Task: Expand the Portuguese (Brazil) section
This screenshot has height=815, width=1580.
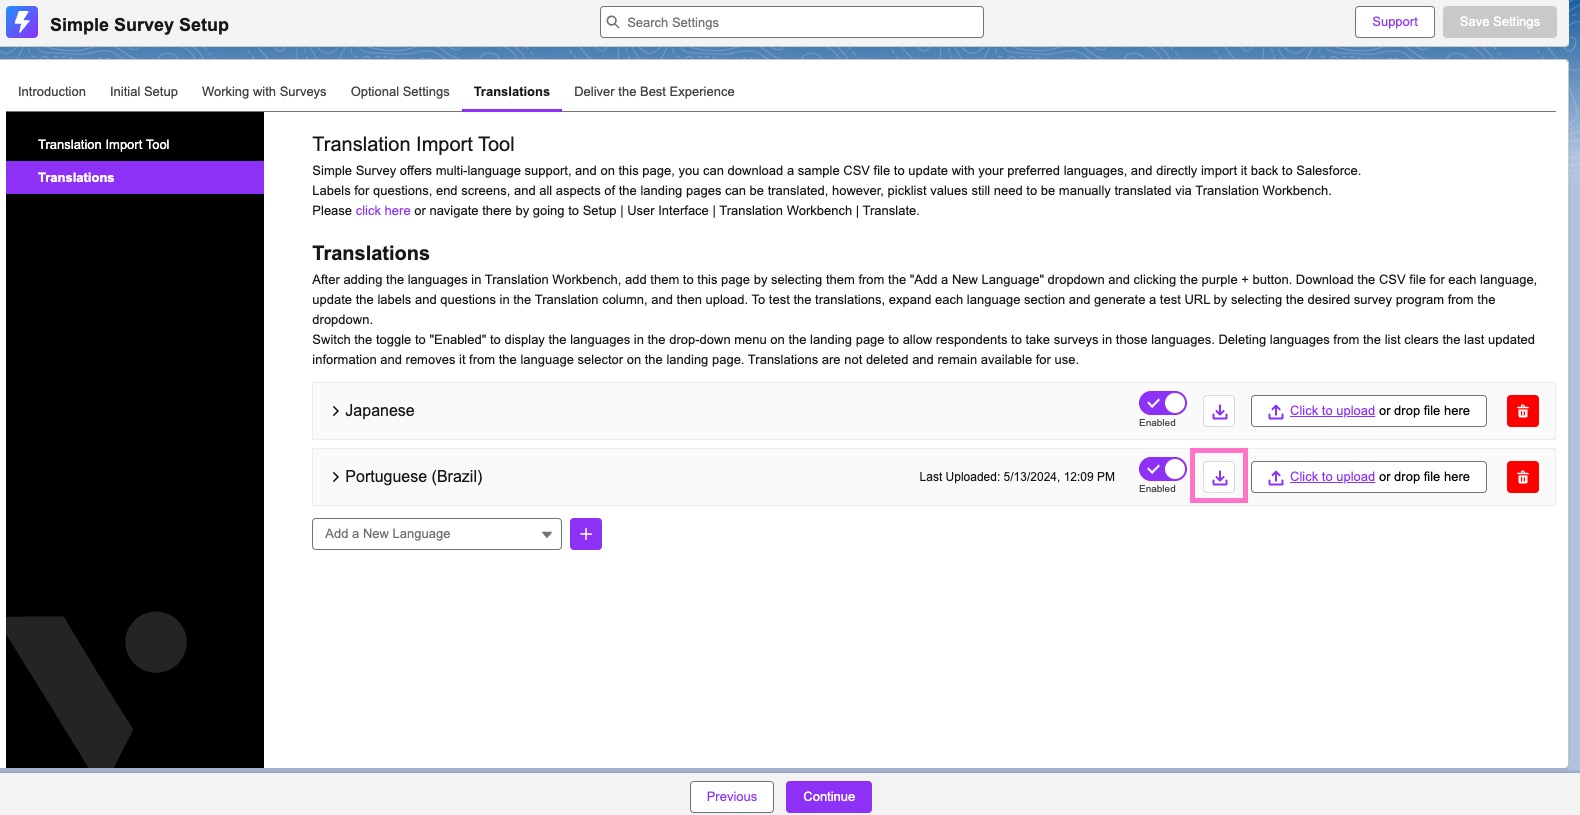Action: 336,477
